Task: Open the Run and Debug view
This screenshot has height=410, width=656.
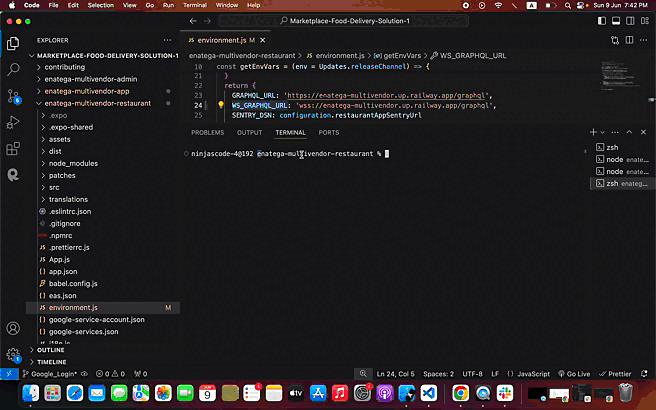Action: (13, 122)
